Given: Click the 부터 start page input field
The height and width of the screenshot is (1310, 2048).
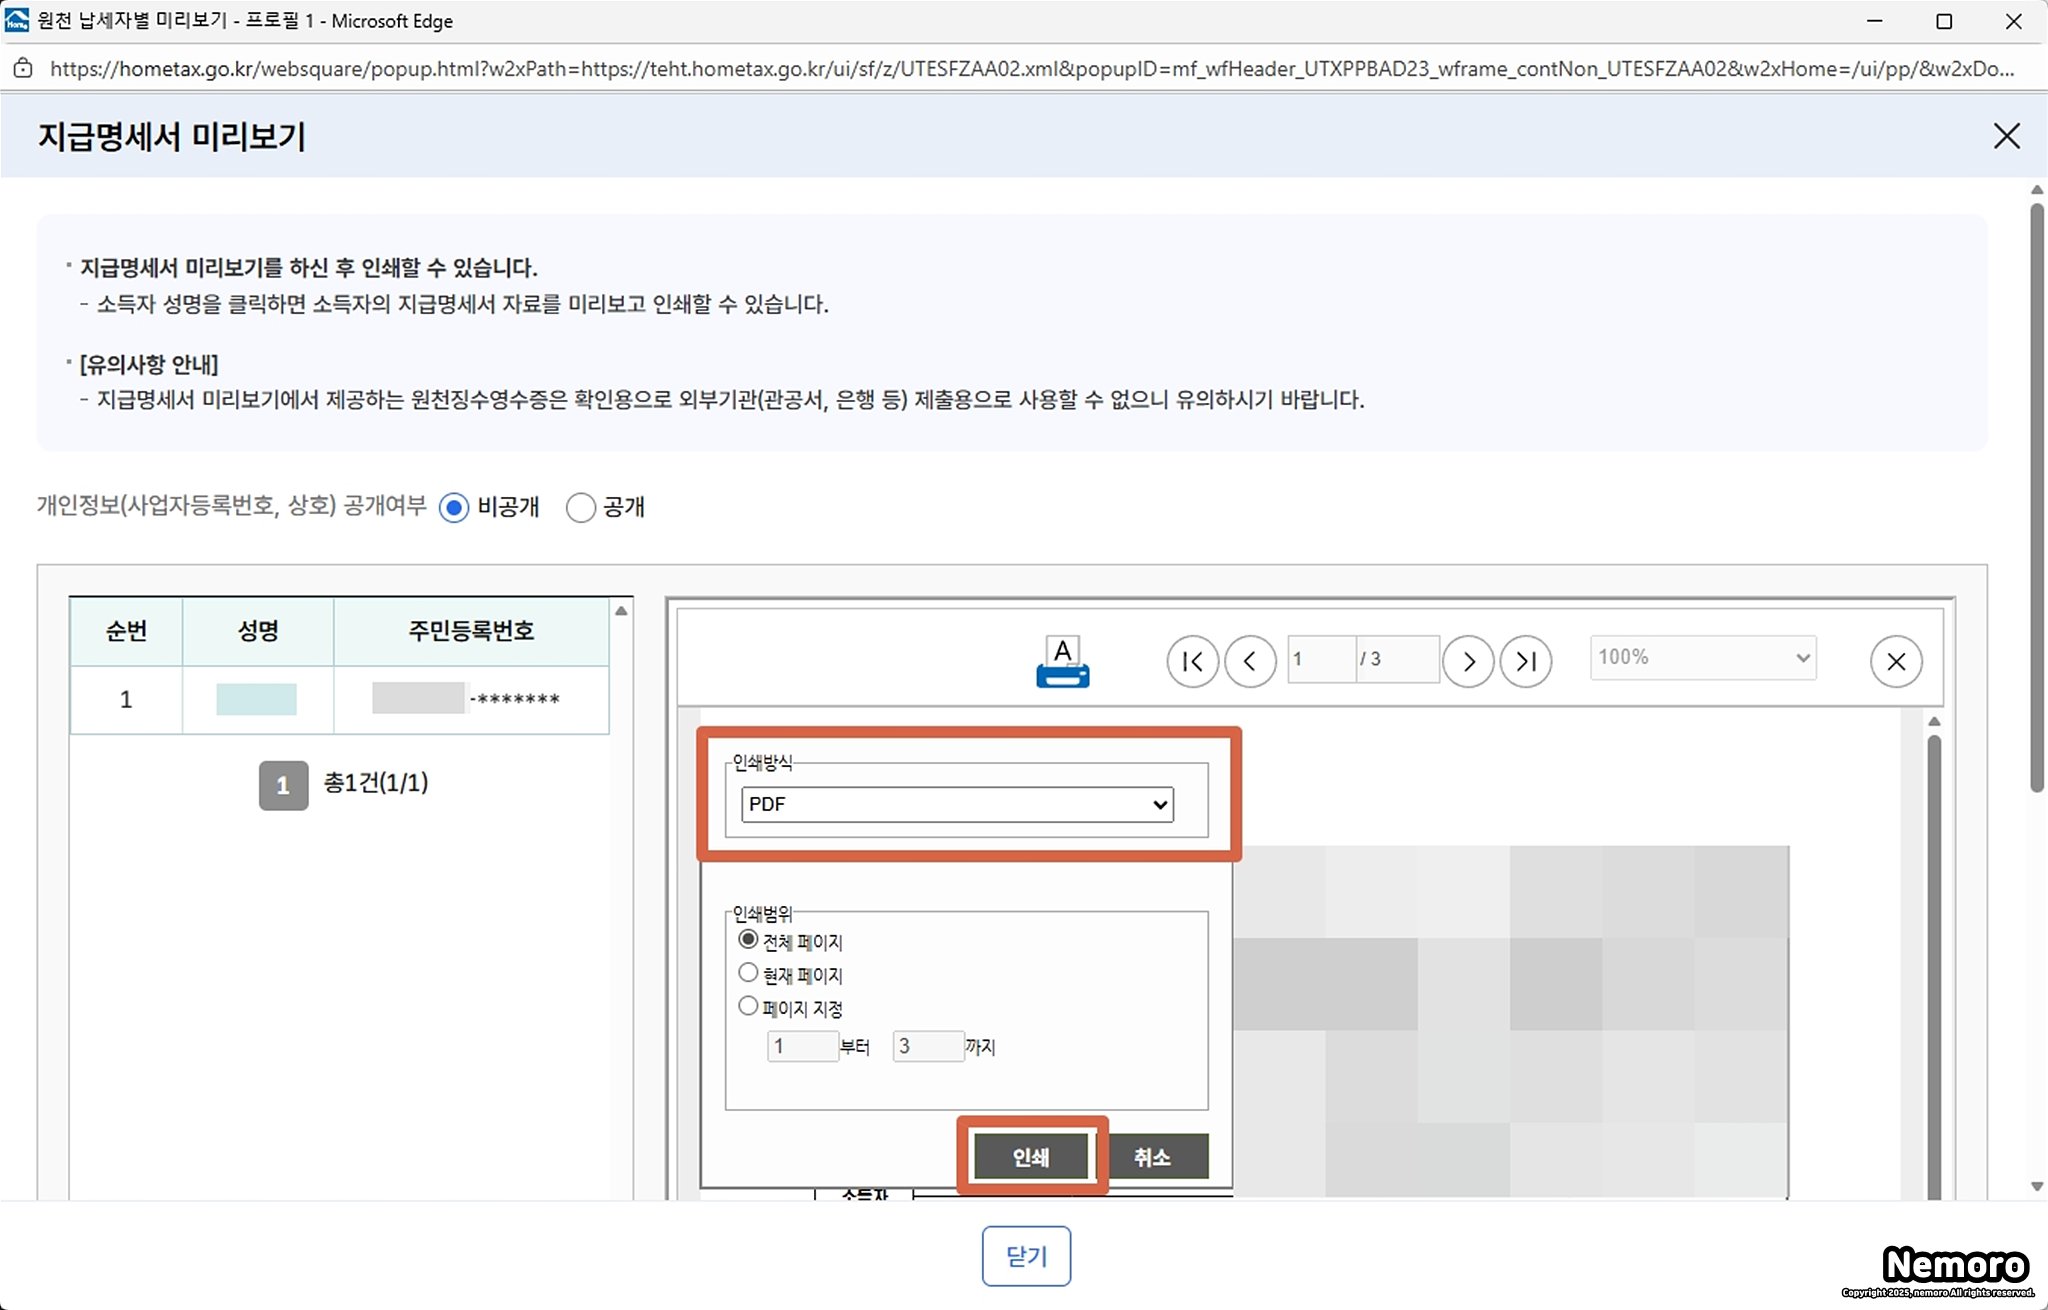Looking at the screenshot, I should point(802,1046).
